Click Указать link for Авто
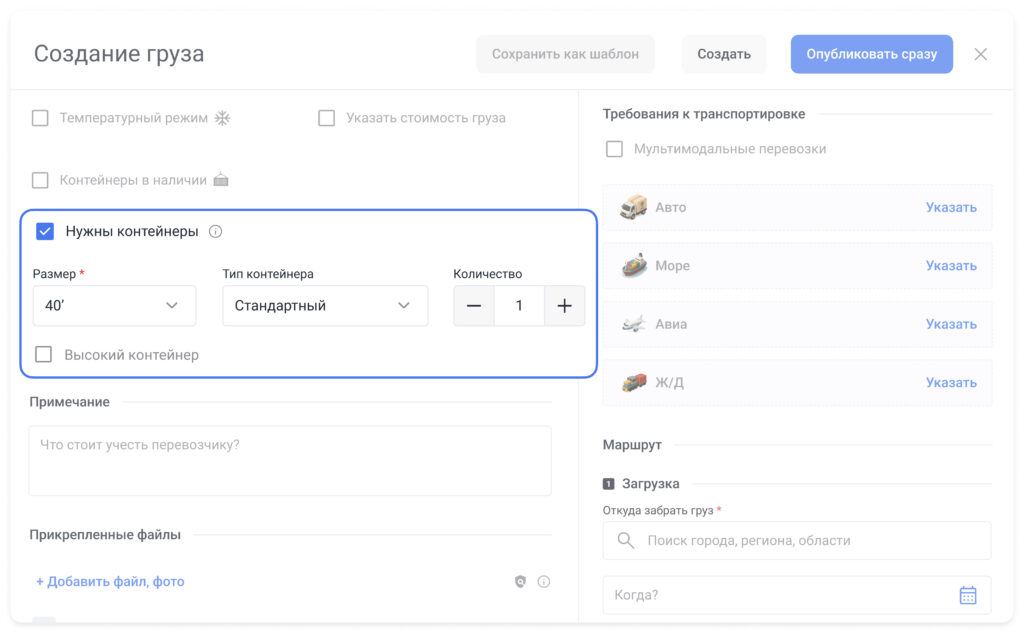The image size is (1024, 633). coord(951,207)
